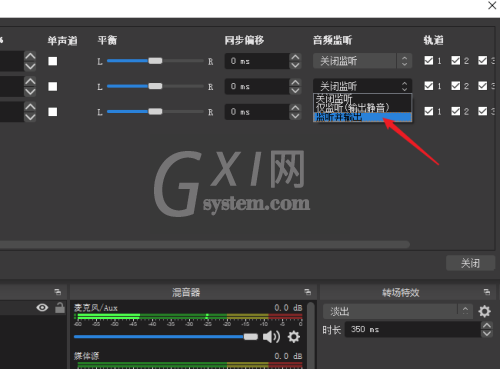
Task: Enable 单声道 checkbox in the third row
Action: pyautogui.click(x=53, y=112)
